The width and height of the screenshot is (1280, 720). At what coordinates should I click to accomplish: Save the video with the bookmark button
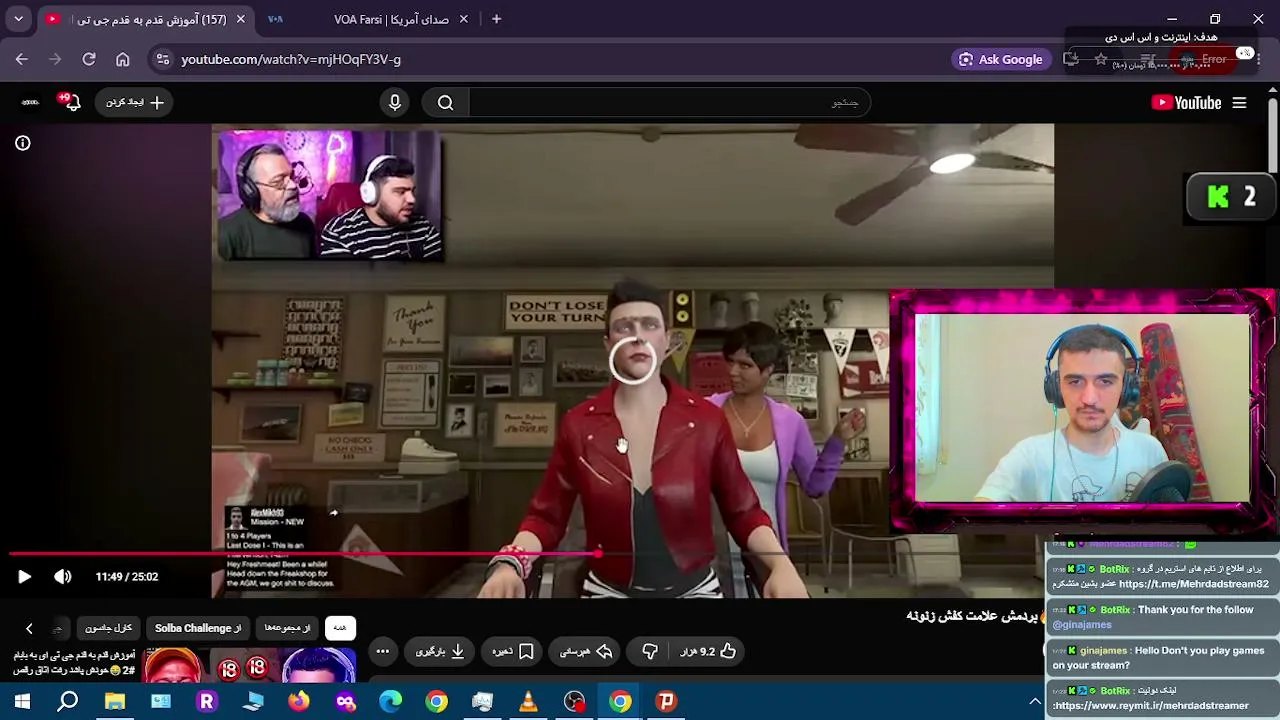pyautogui.click(x=513, y=651)
